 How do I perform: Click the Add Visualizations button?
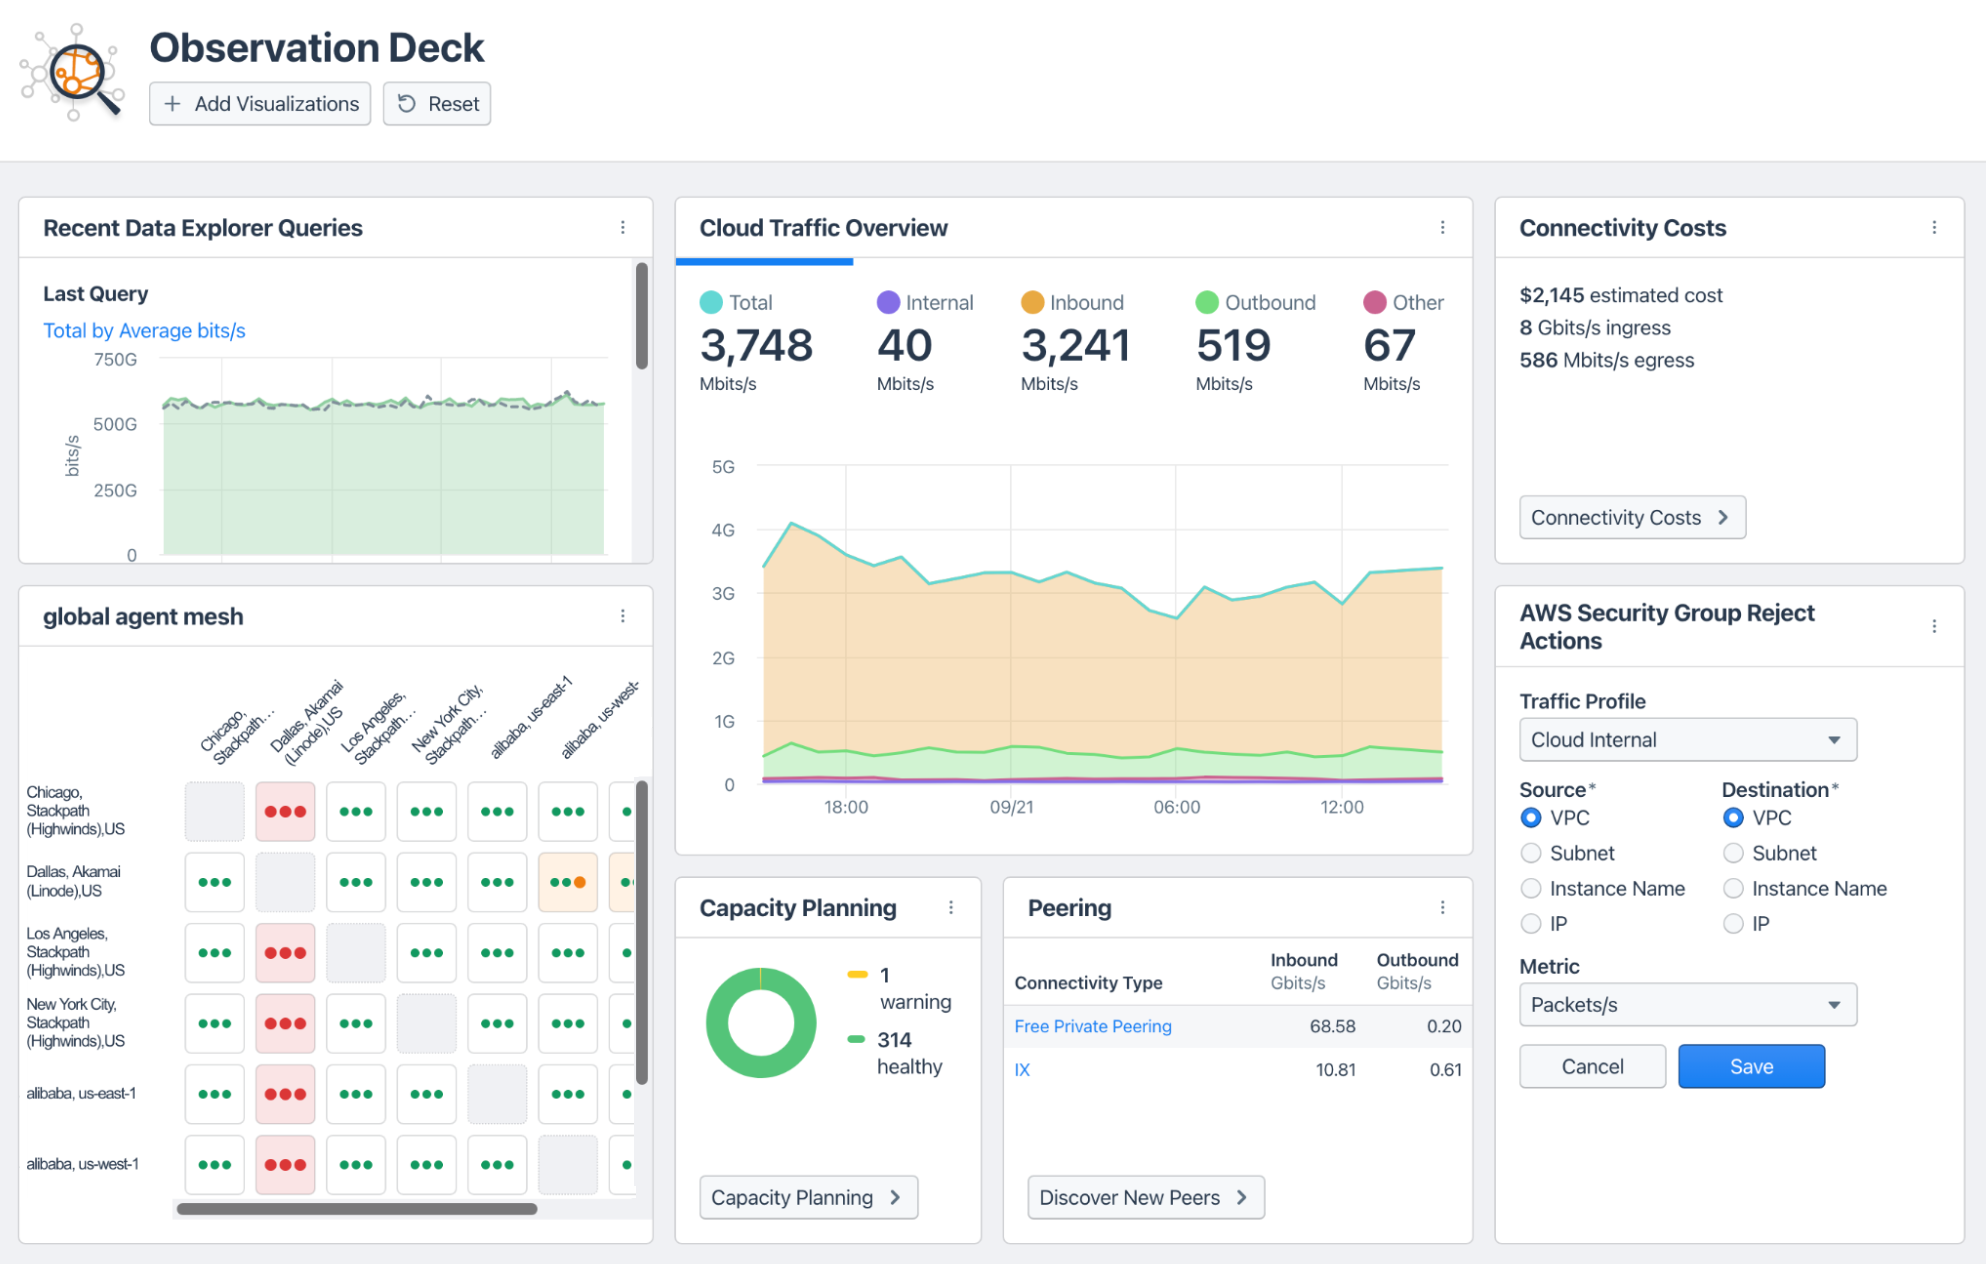point(260,104)
